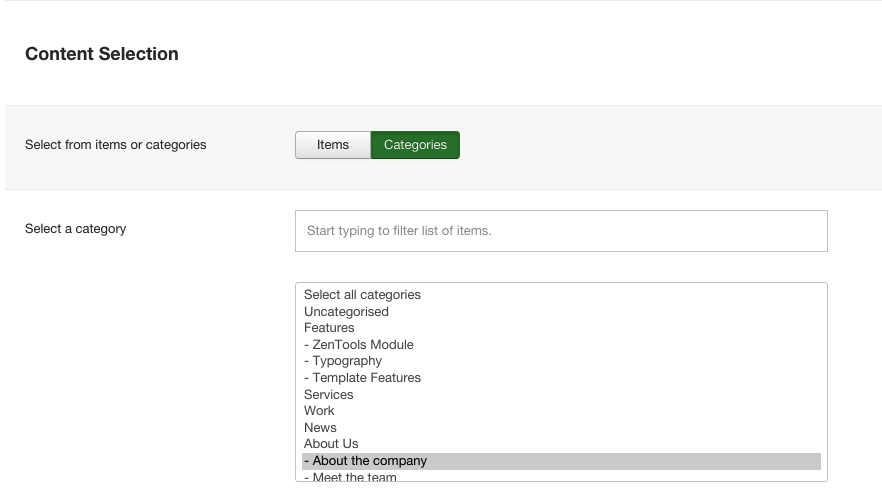882x499 pixels.
Task: Focus the category filter text field
Action: 561,231
